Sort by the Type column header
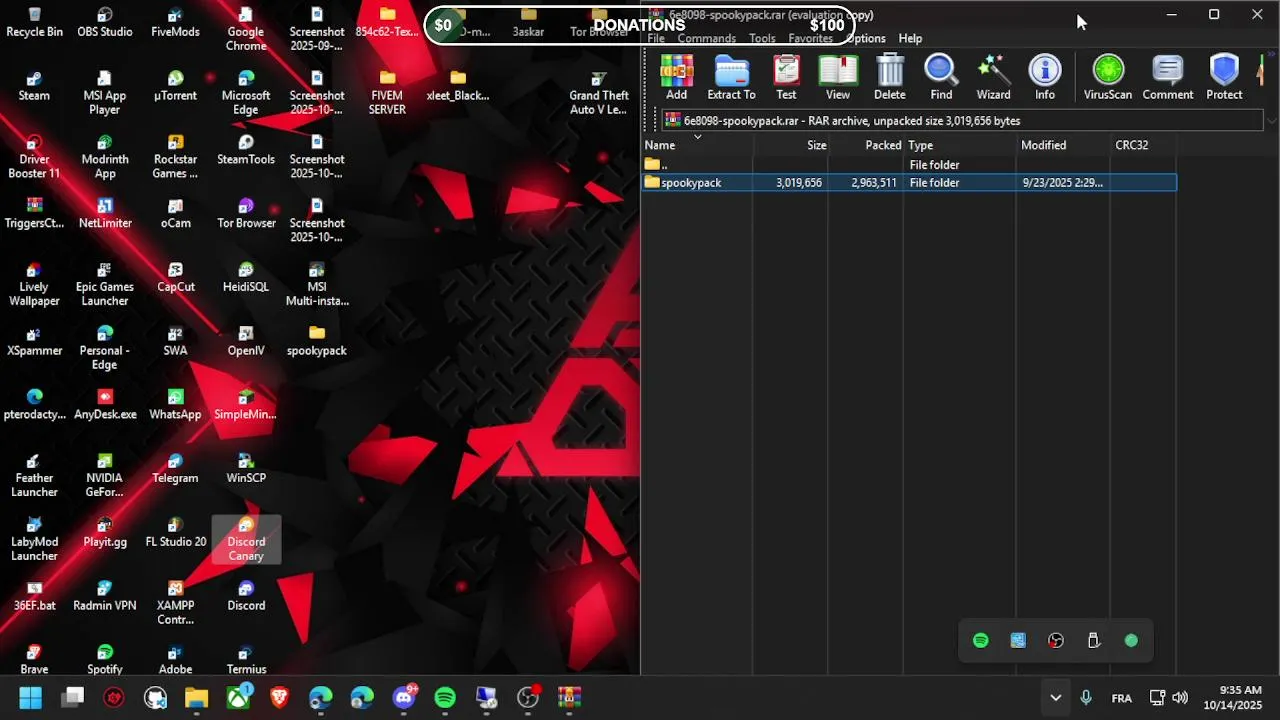Screen dimensions: 1280x720 click(x=959, y=145)
